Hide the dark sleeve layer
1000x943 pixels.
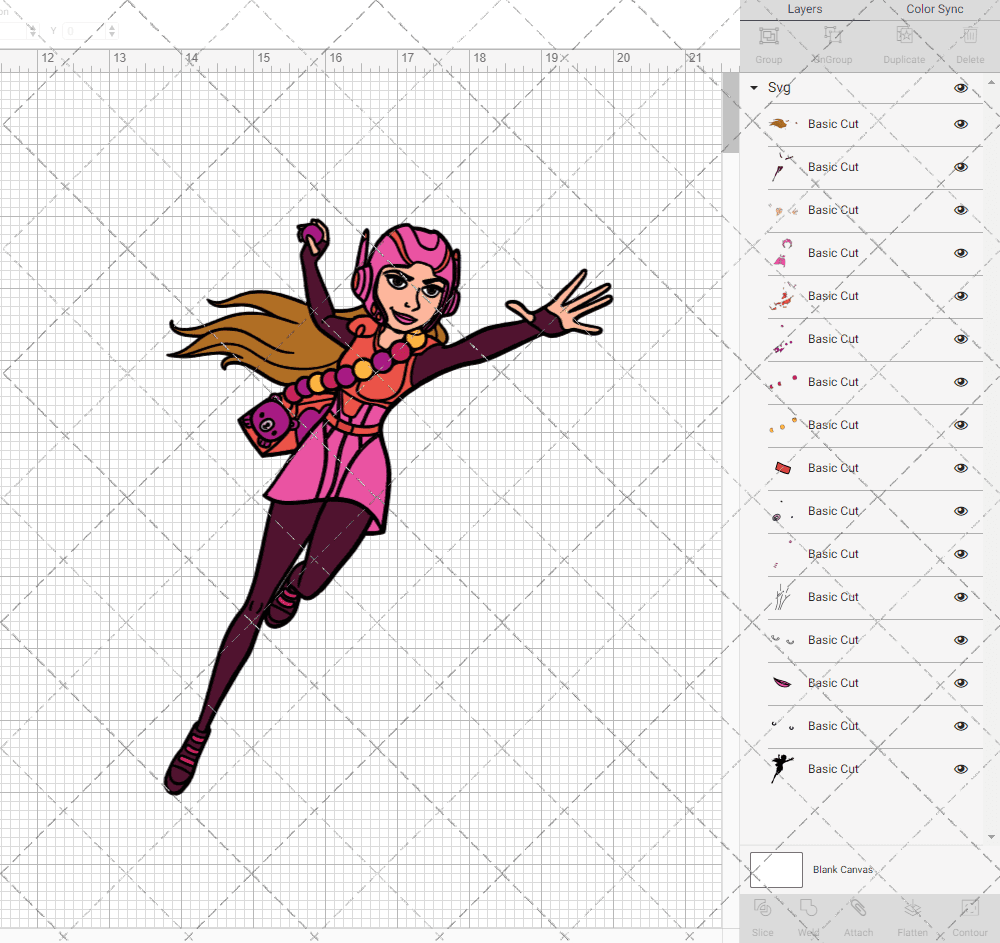tap(960, 167)
